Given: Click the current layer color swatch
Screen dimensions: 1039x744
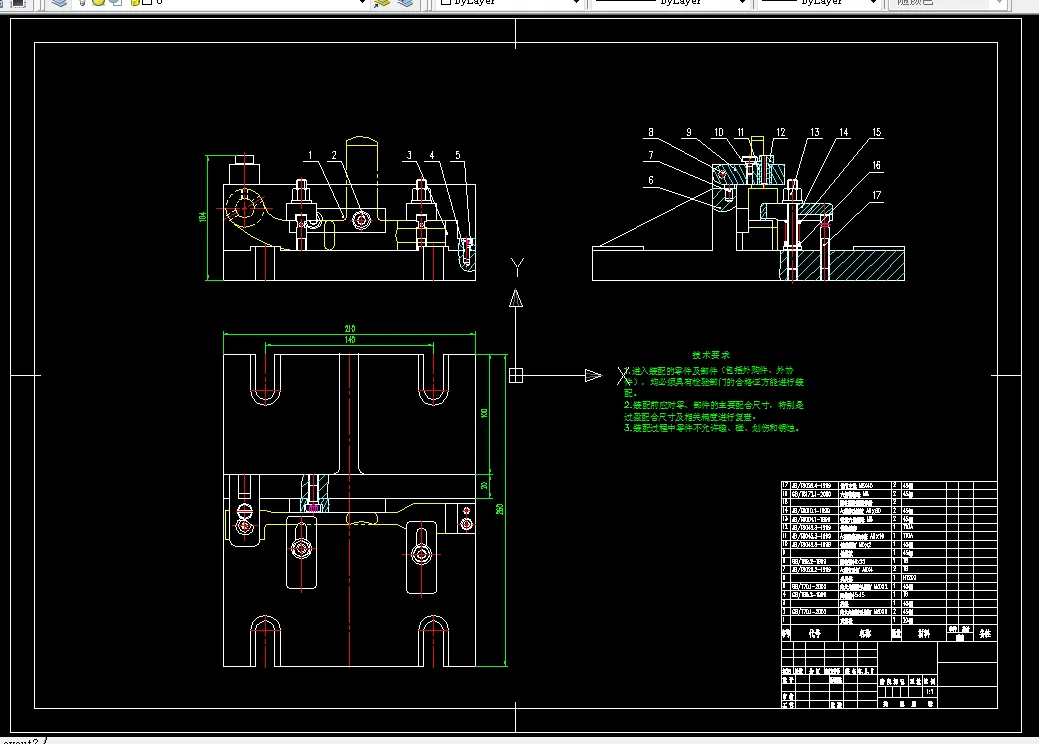Looking at the screenshot, I should point(146,3).
